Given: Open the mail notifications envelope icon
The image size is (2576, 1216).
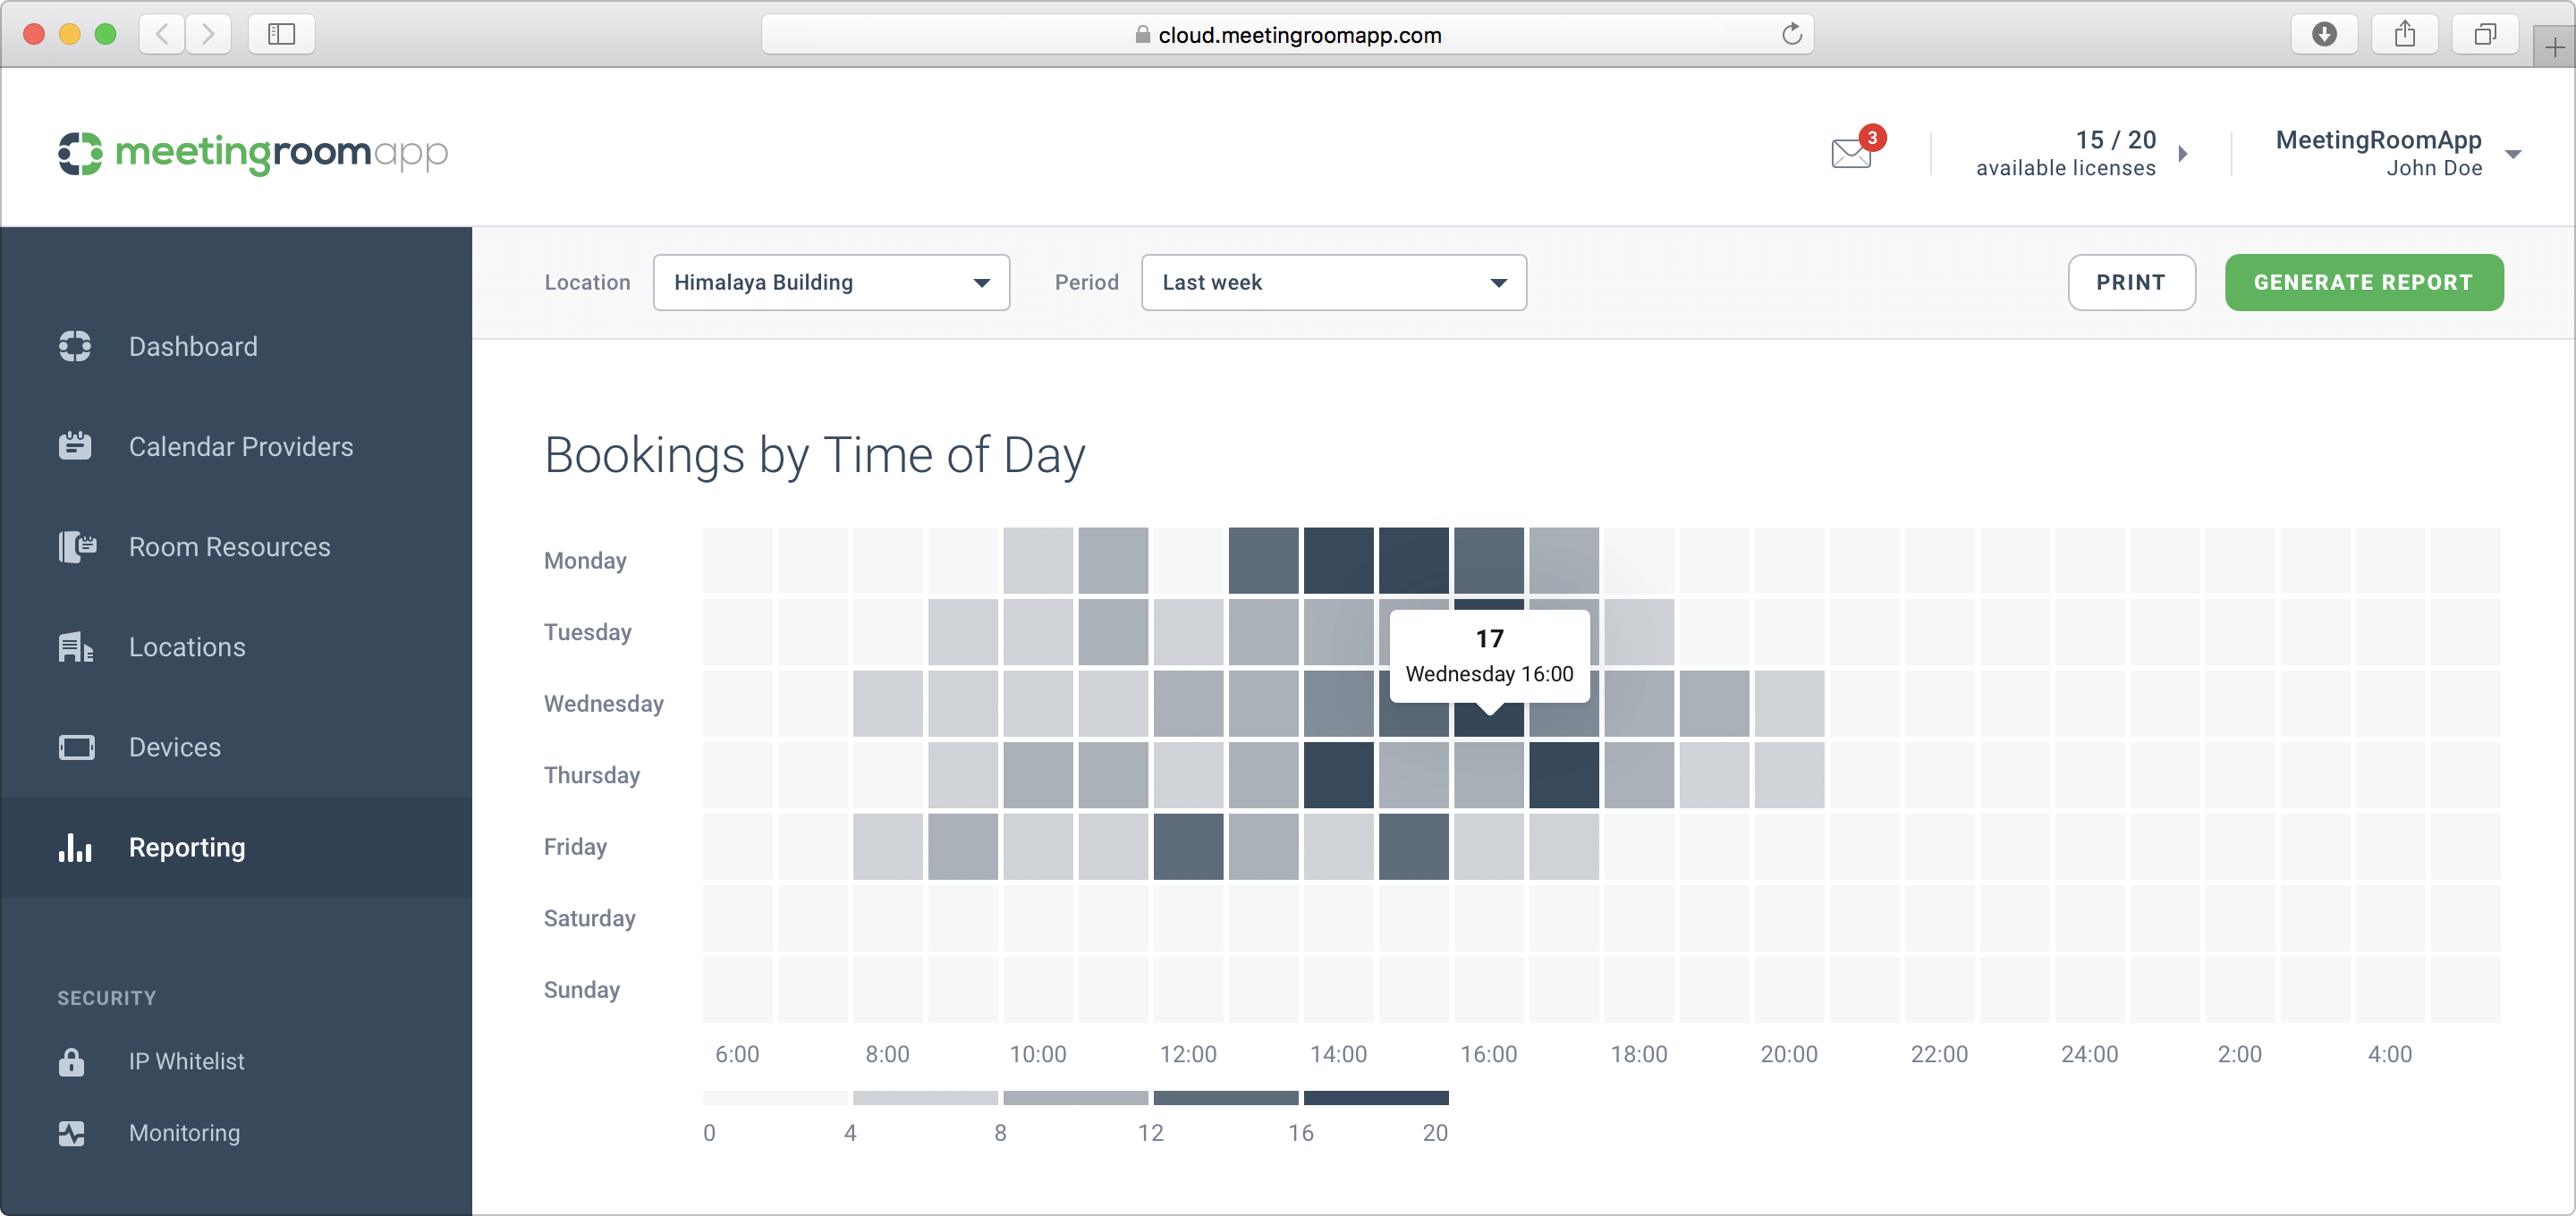Looking at the screenshot, I should (x=1851, y=153).
